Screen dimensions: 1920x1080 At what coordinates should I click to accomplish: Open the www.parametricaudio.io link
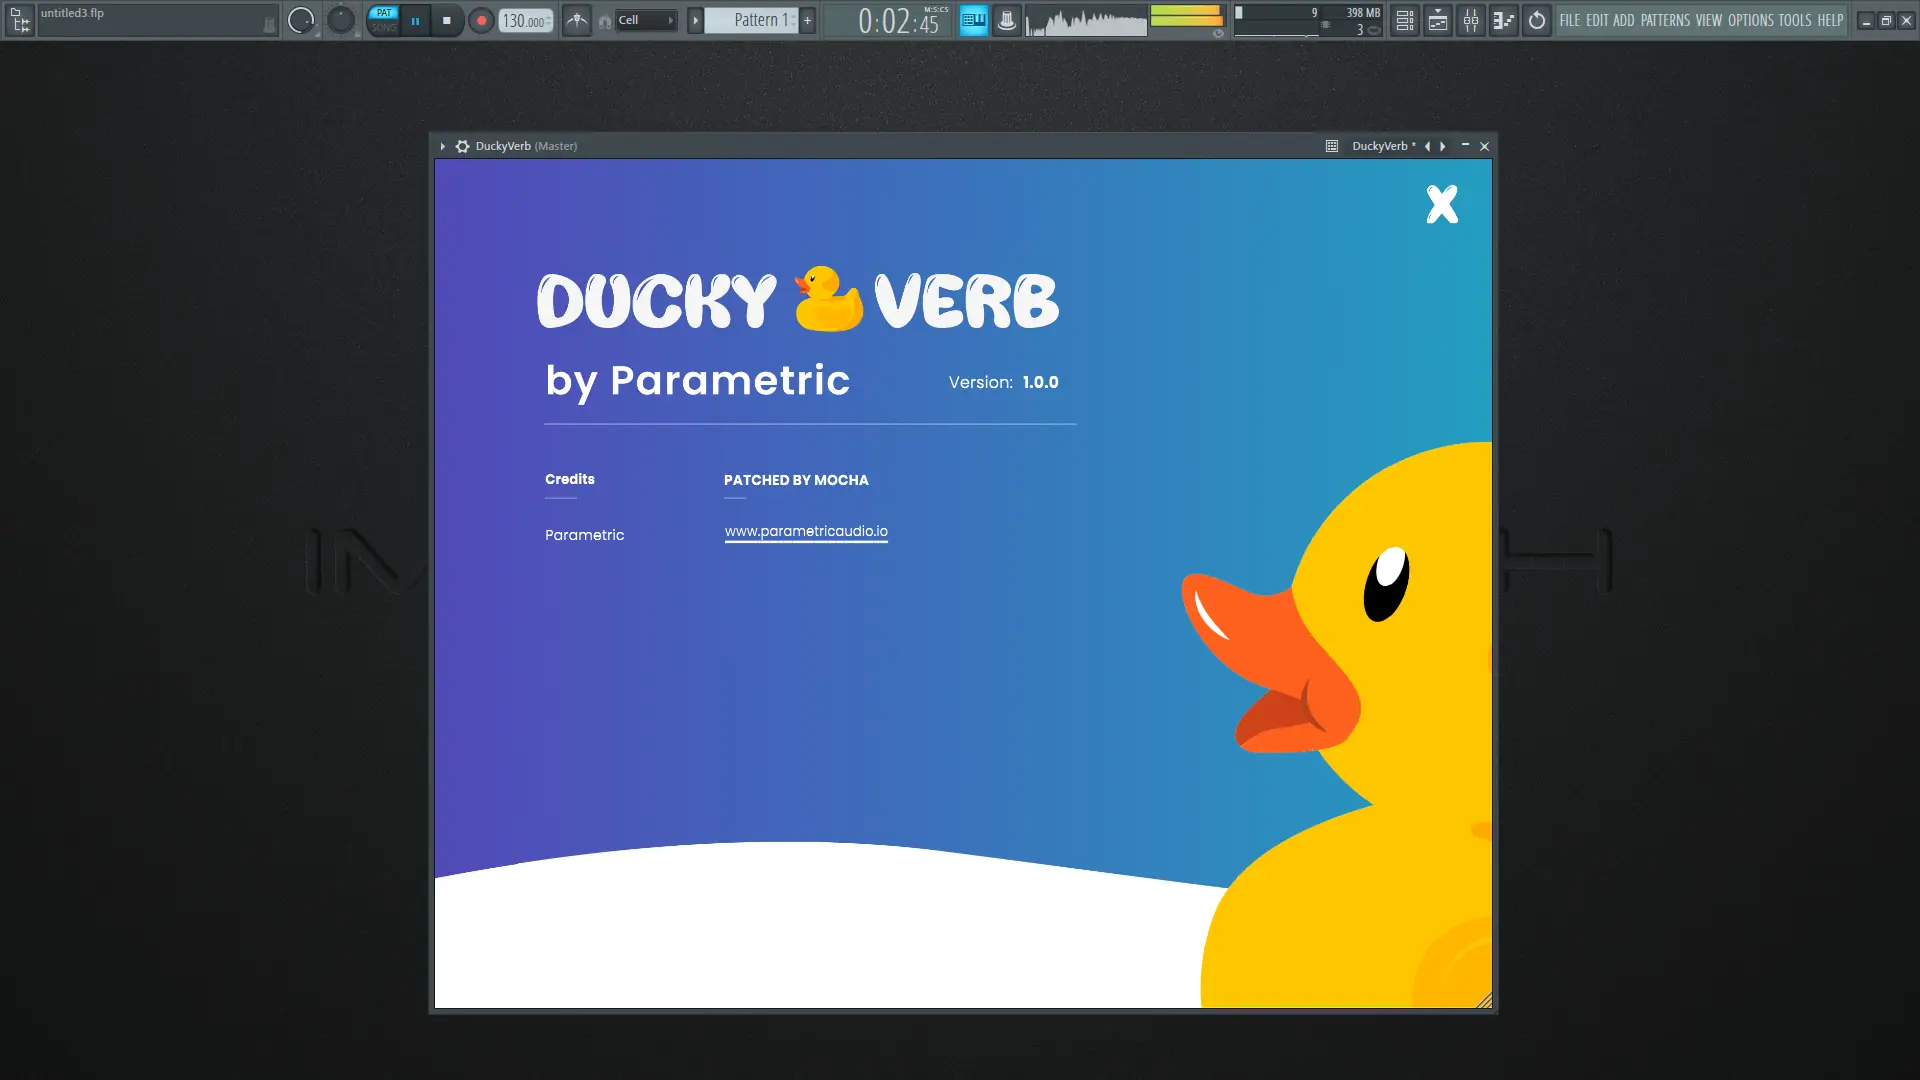click(x=805, y=531)
